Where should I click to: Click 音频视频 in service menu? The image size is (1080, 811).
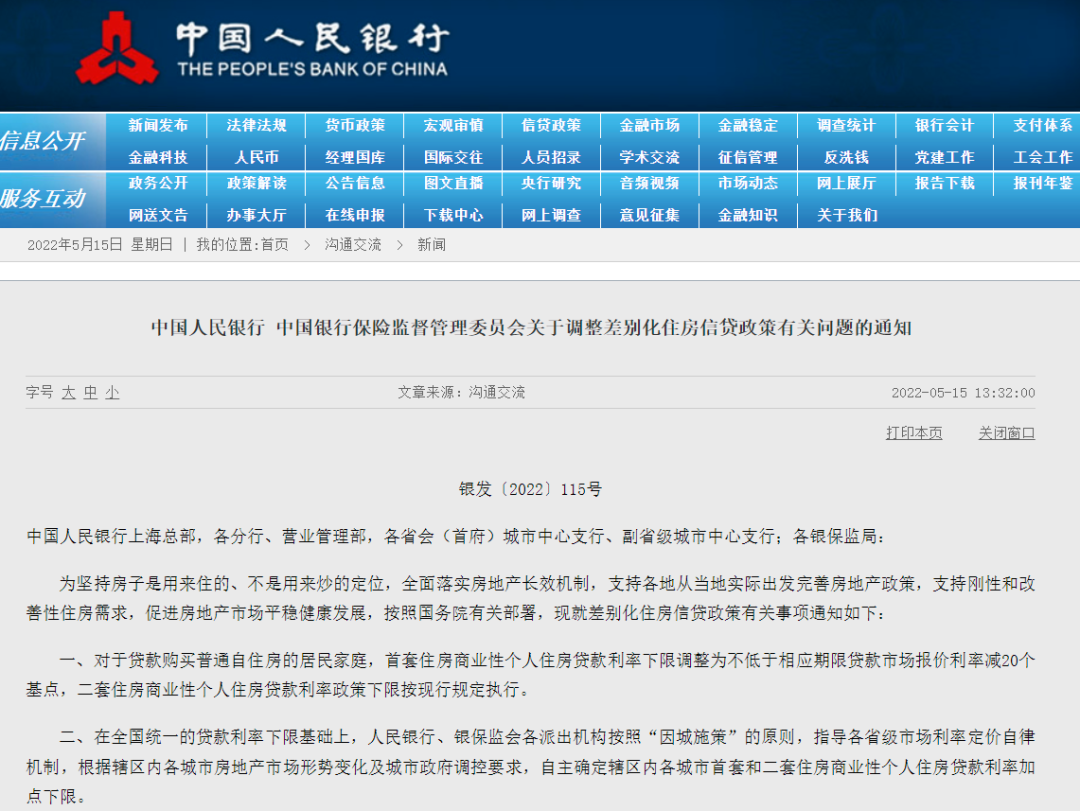(x=650, y=183)
